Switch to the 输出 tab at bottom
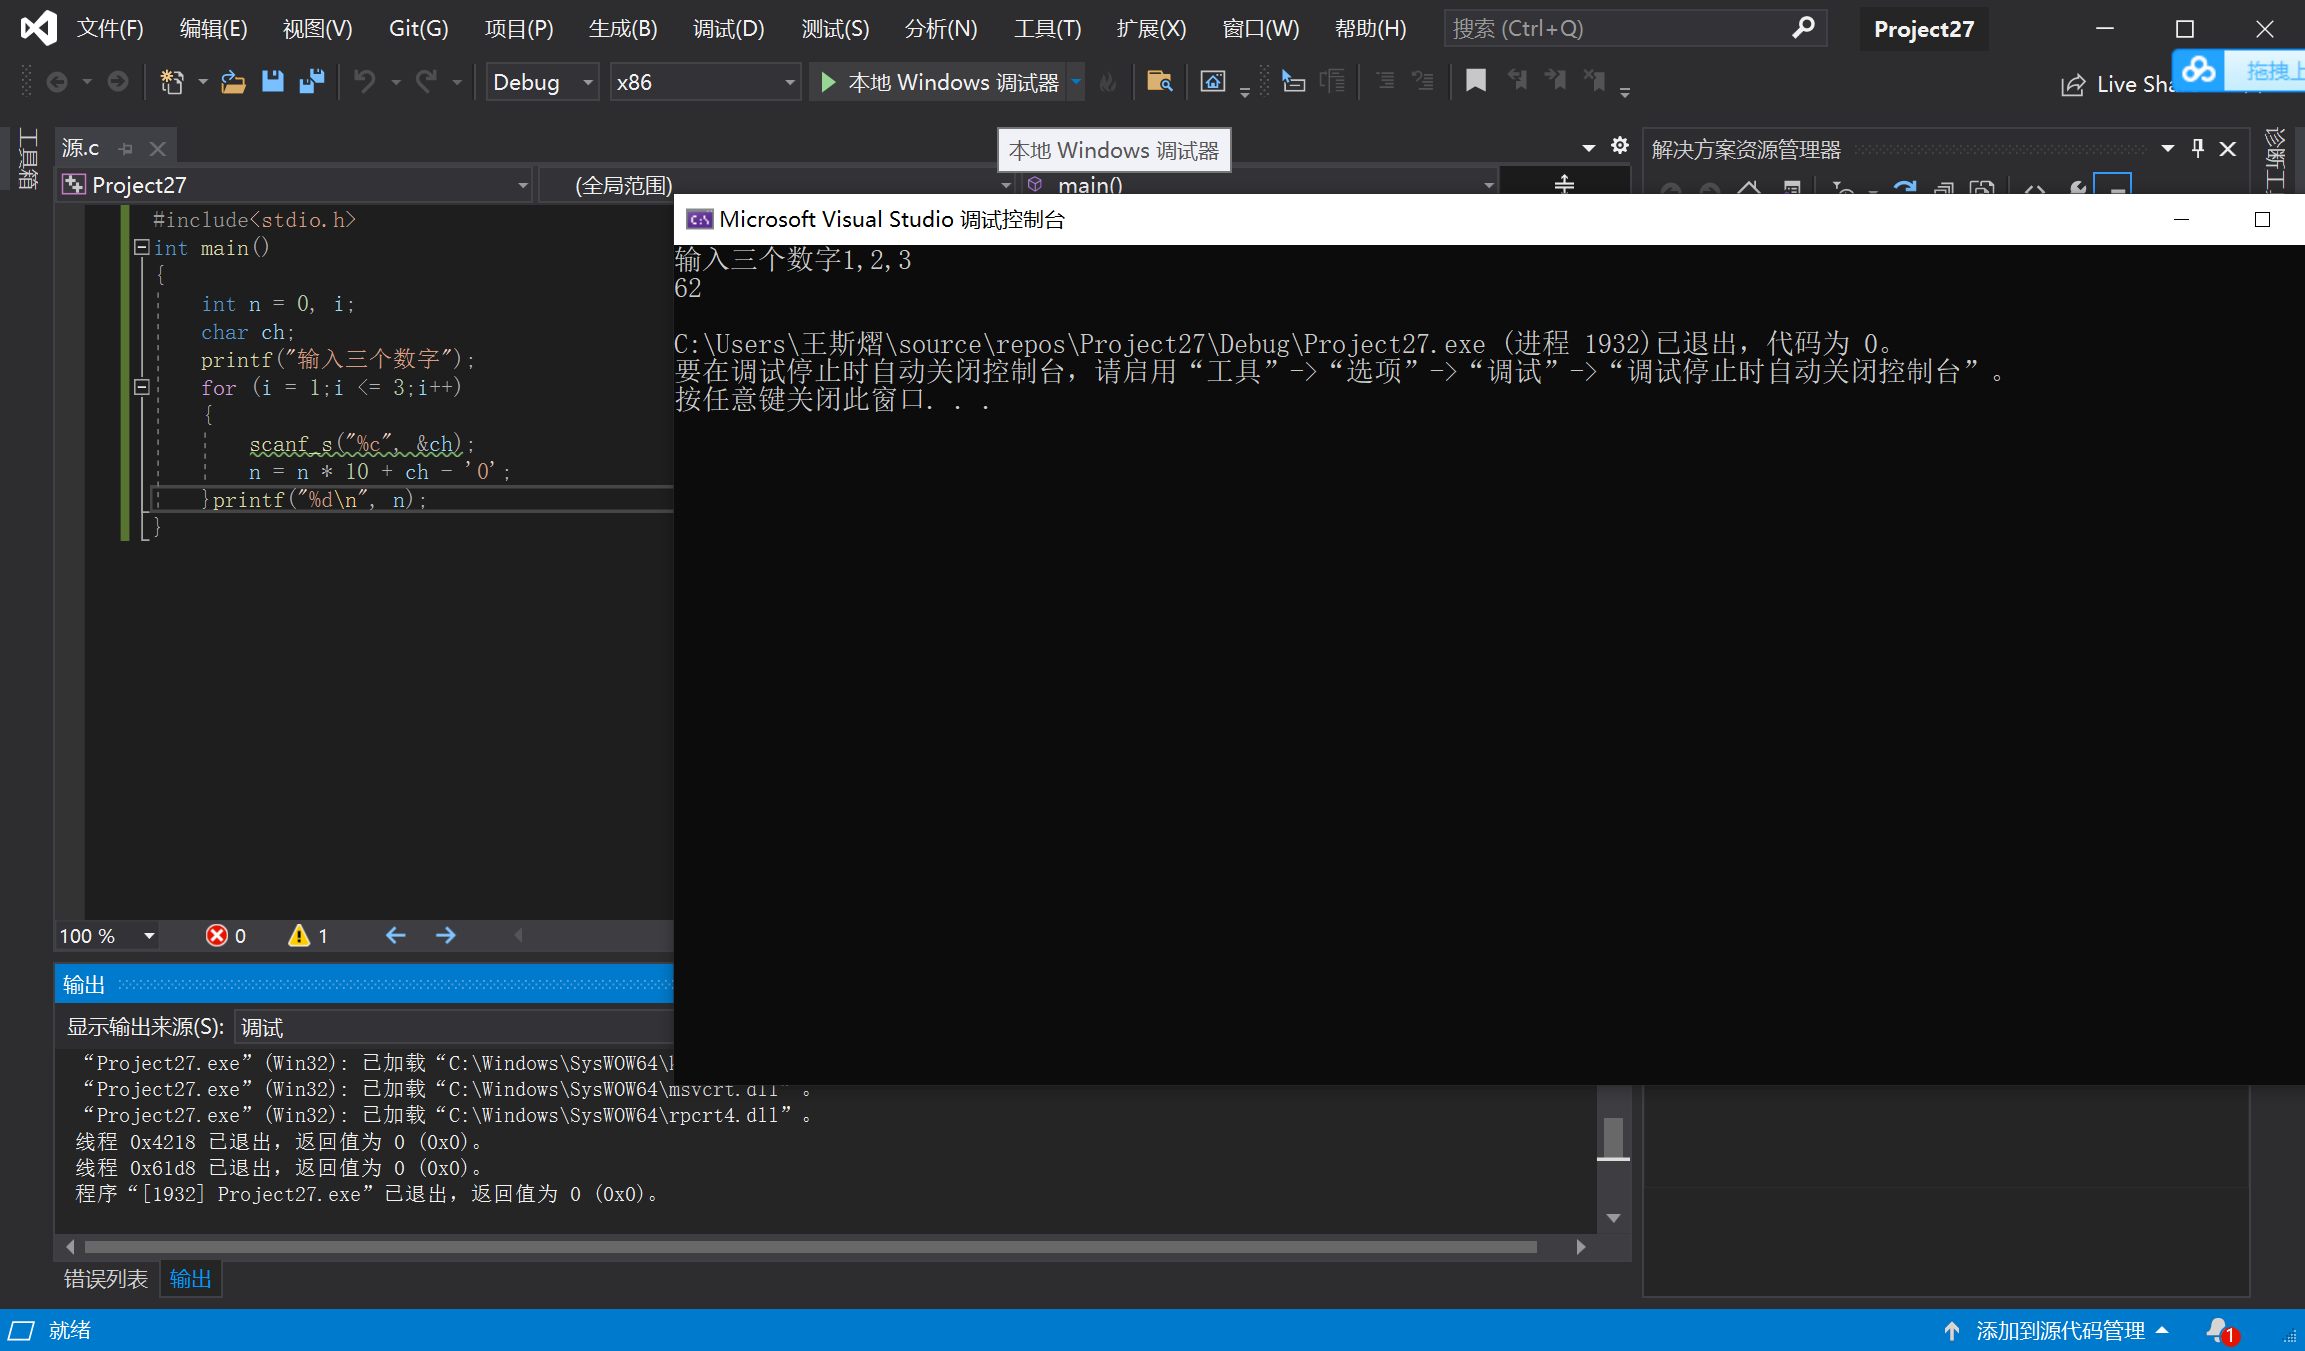 coord(190,1278)
